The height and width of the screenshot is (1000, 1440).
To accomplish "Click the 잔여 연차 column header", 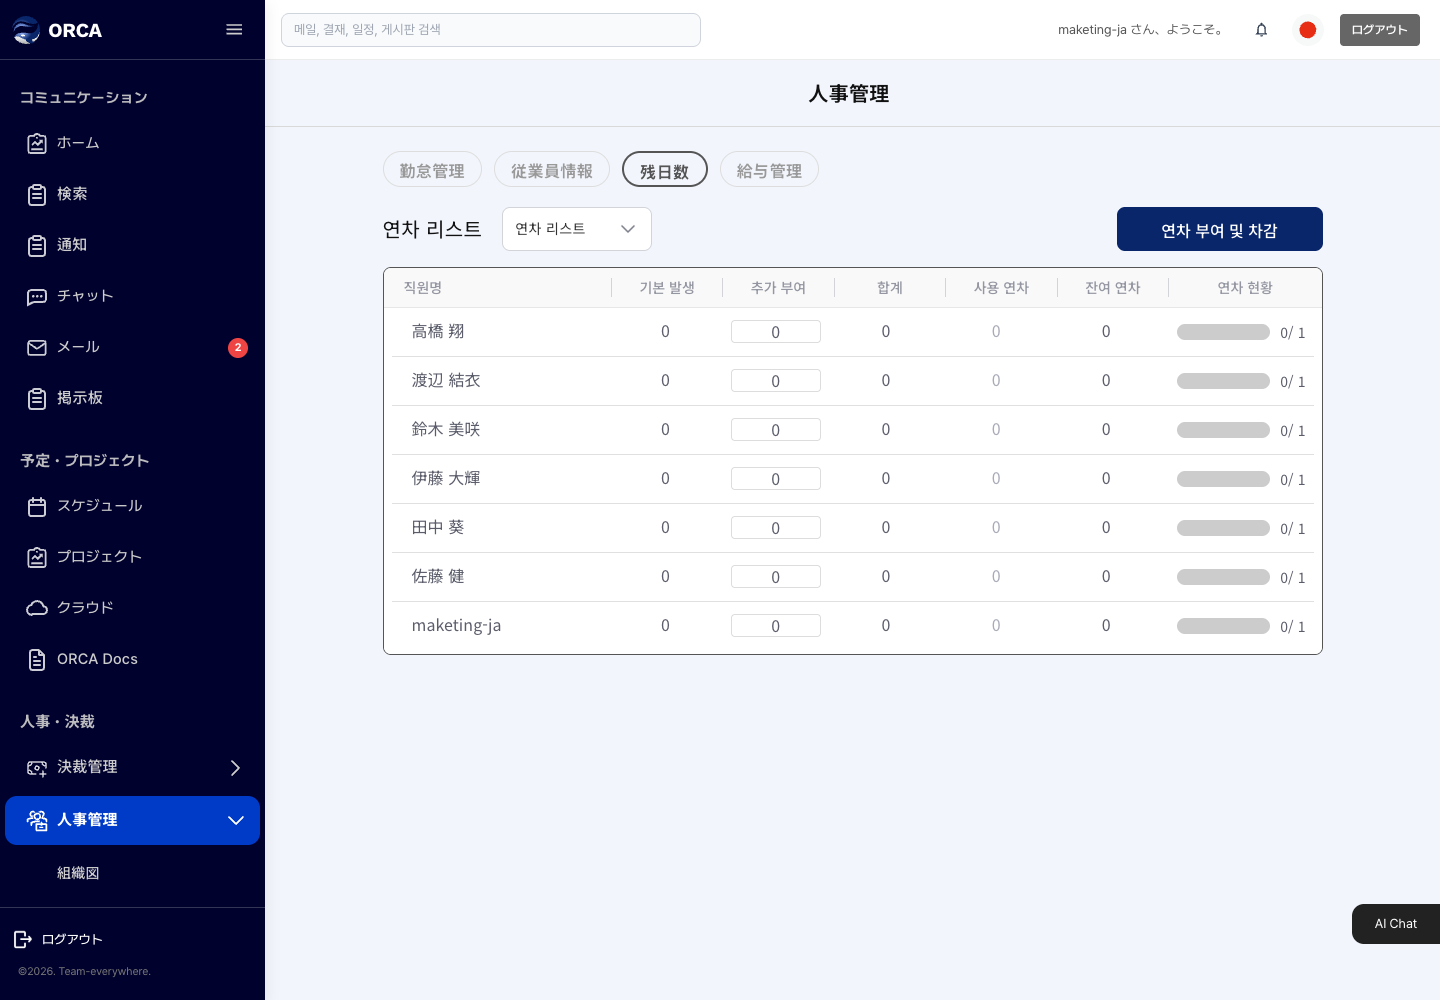I will [x=1113, y=288].
